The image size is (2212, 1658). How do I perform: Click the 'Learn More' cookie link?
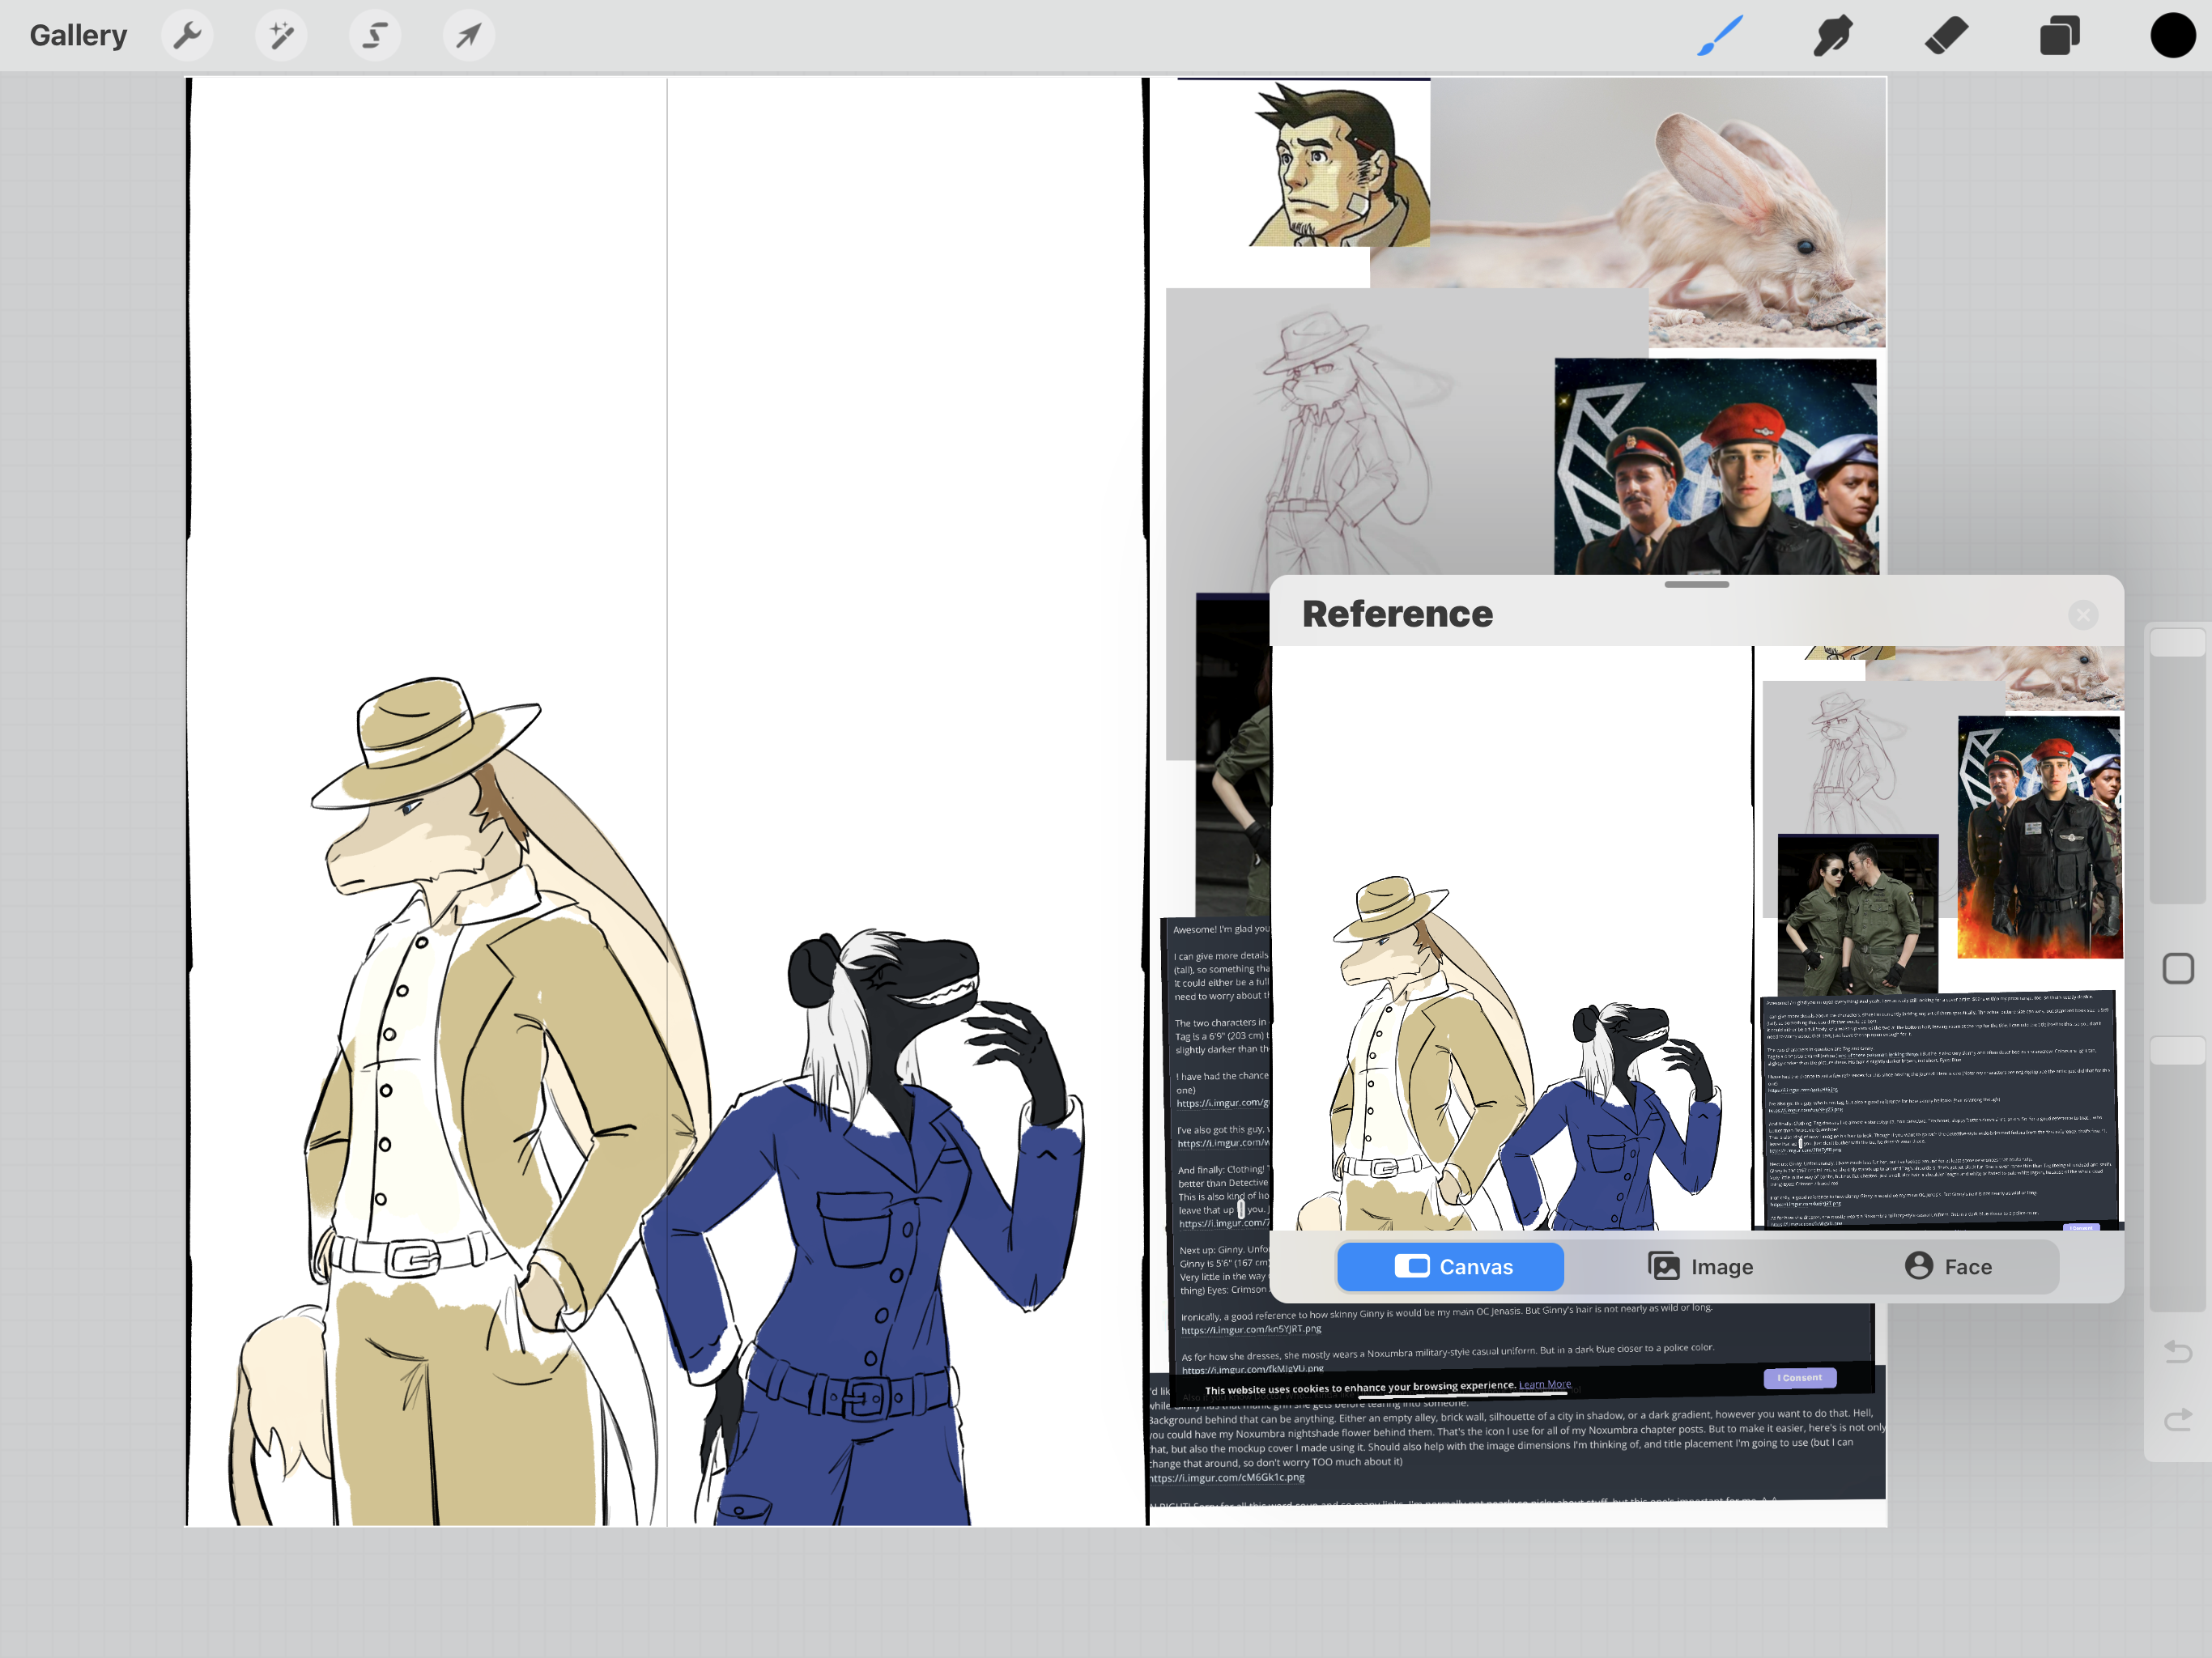1545,1384
